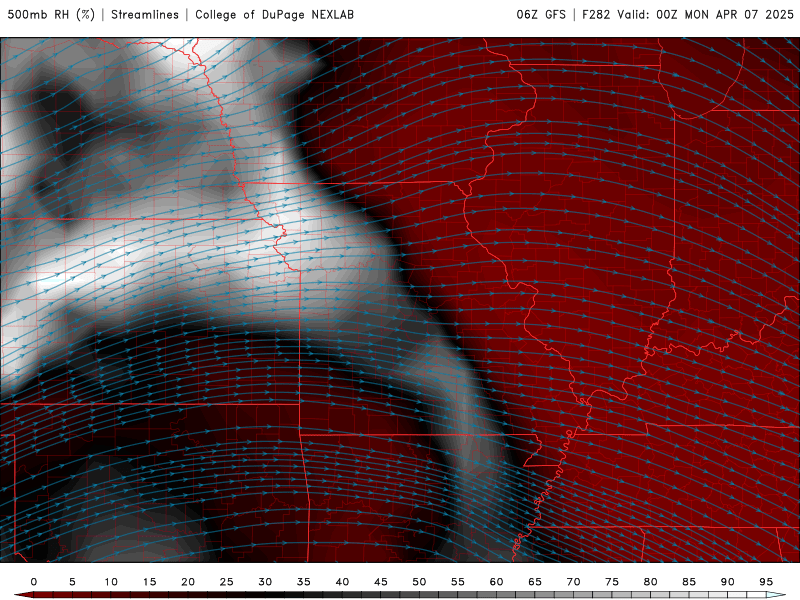
Task: Click the "70" value on the color scale
Action: click(573, 582)
